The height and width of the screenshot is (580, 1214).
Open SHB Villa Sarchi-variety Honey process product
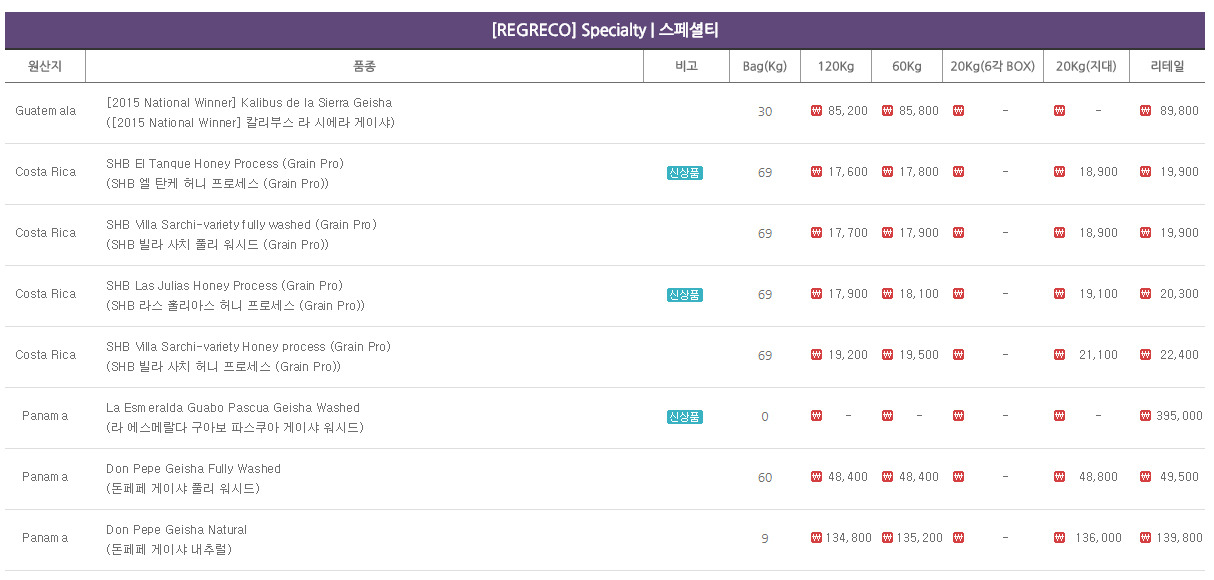(x=248, y=347)
